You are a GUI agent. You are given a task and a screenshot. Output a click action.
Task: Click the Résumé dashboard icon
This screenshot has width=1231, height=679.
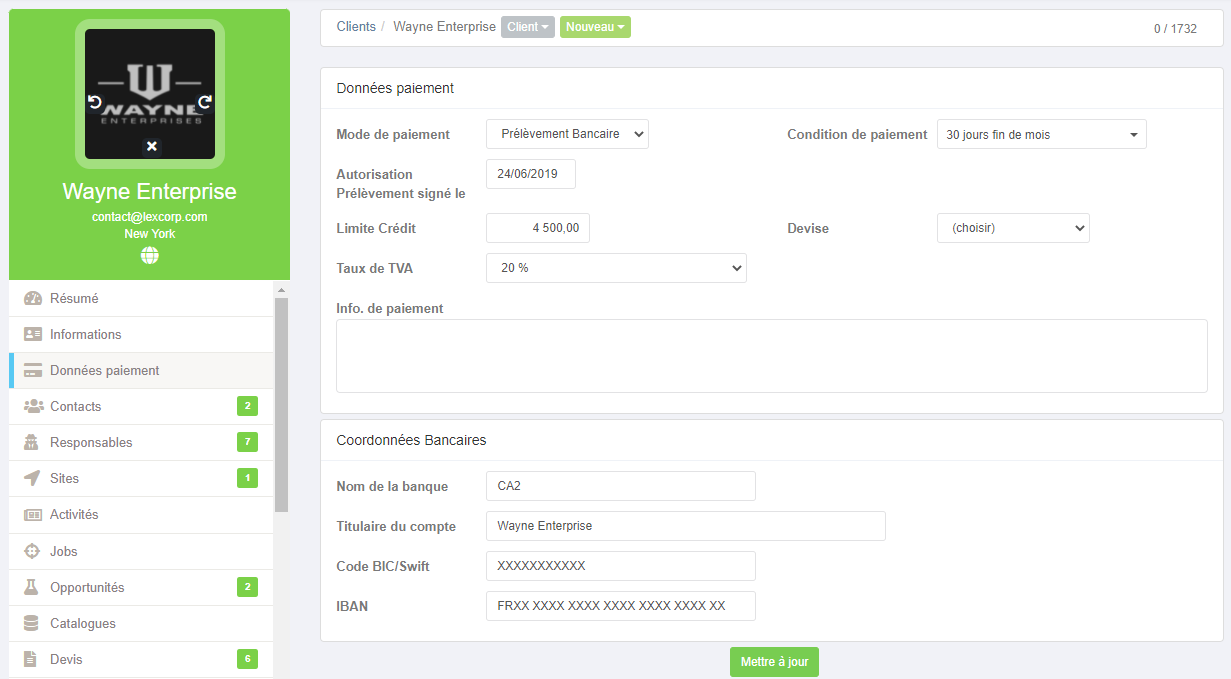pyautogui.click(x=33, y=298)
